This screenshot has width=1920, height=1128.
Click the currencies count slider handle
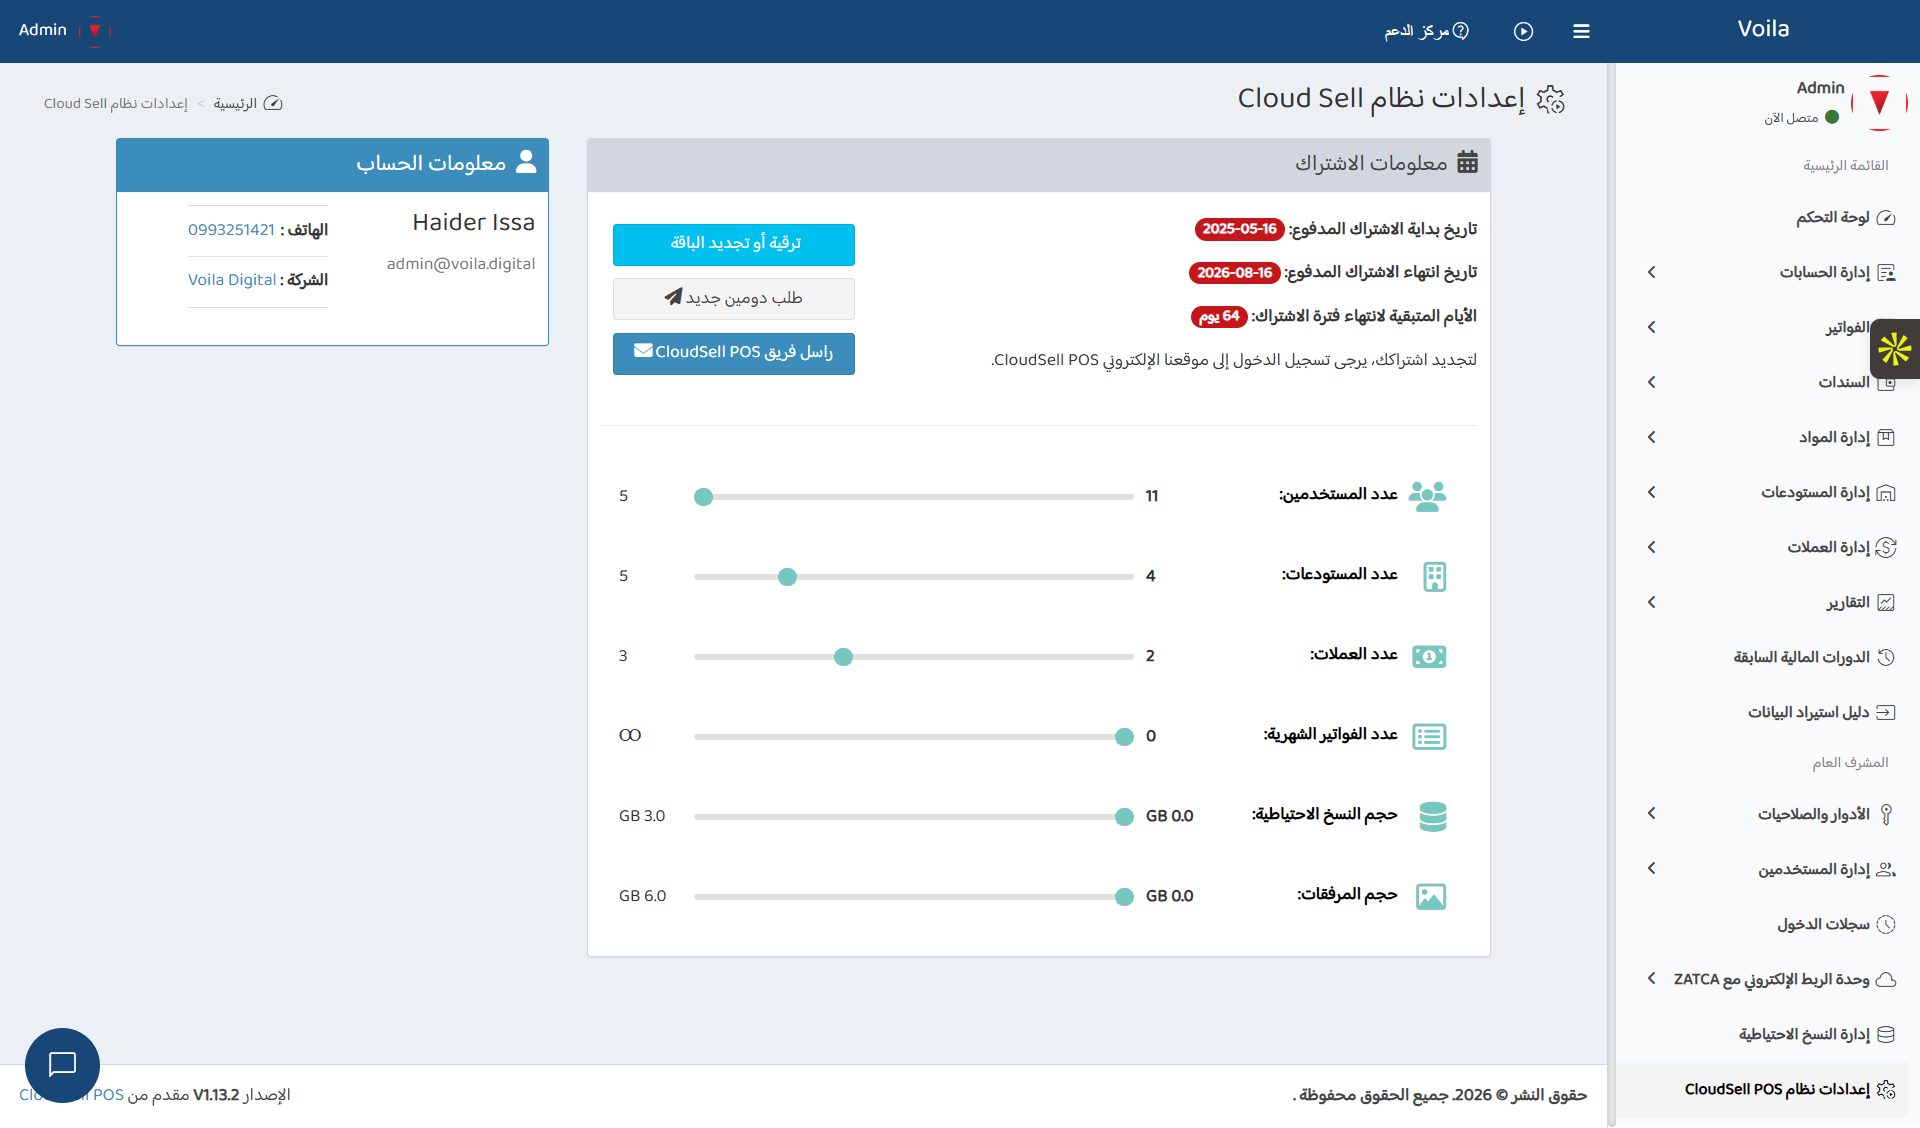point(844,657)
